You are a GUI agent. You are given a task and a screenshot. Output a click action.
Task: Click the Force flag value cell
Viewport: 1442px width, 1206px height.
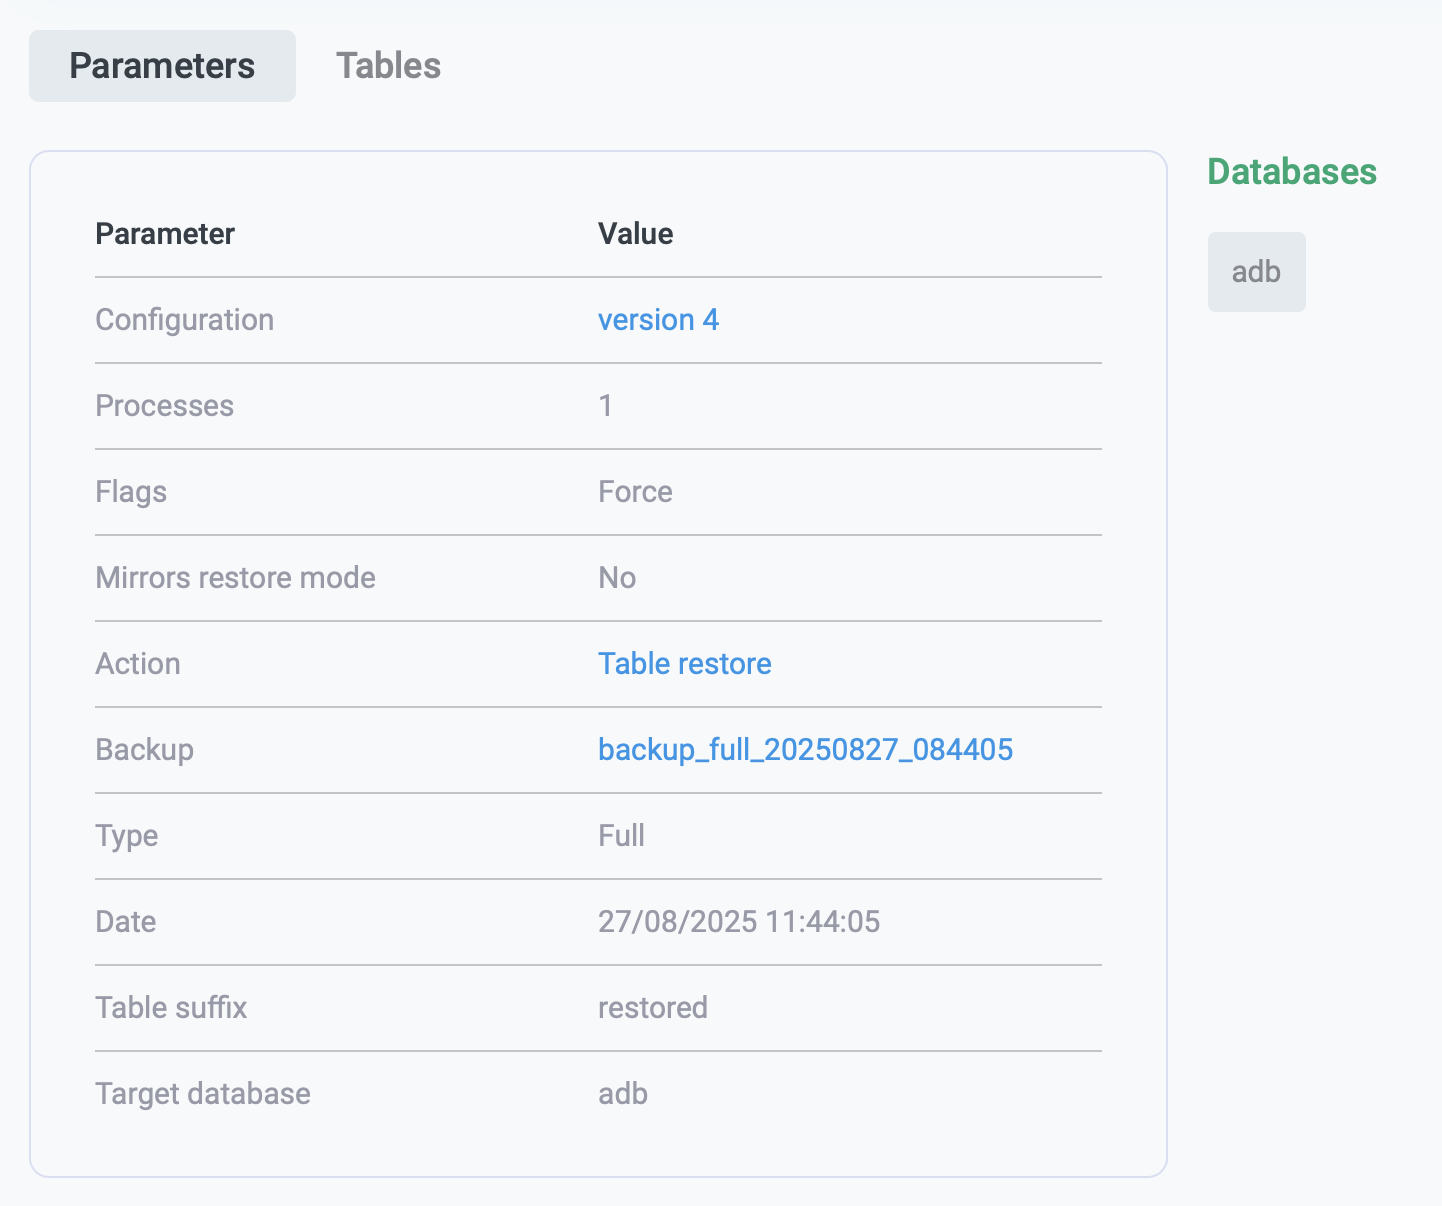634,491
